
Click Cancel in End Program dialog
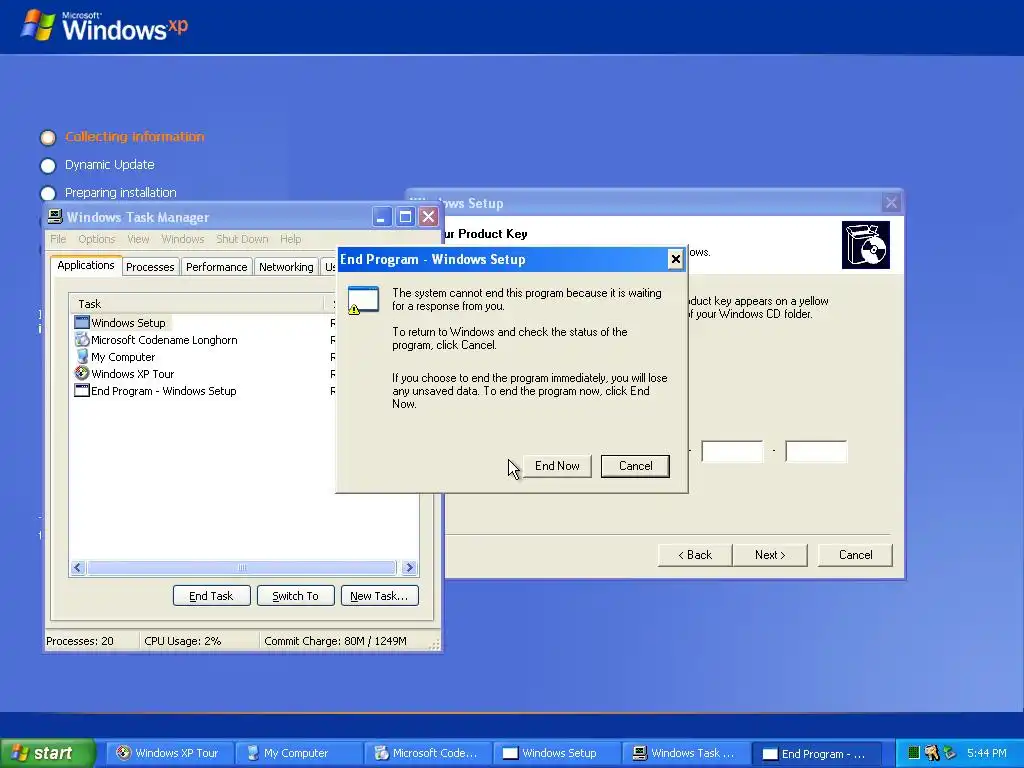point(635,466)
